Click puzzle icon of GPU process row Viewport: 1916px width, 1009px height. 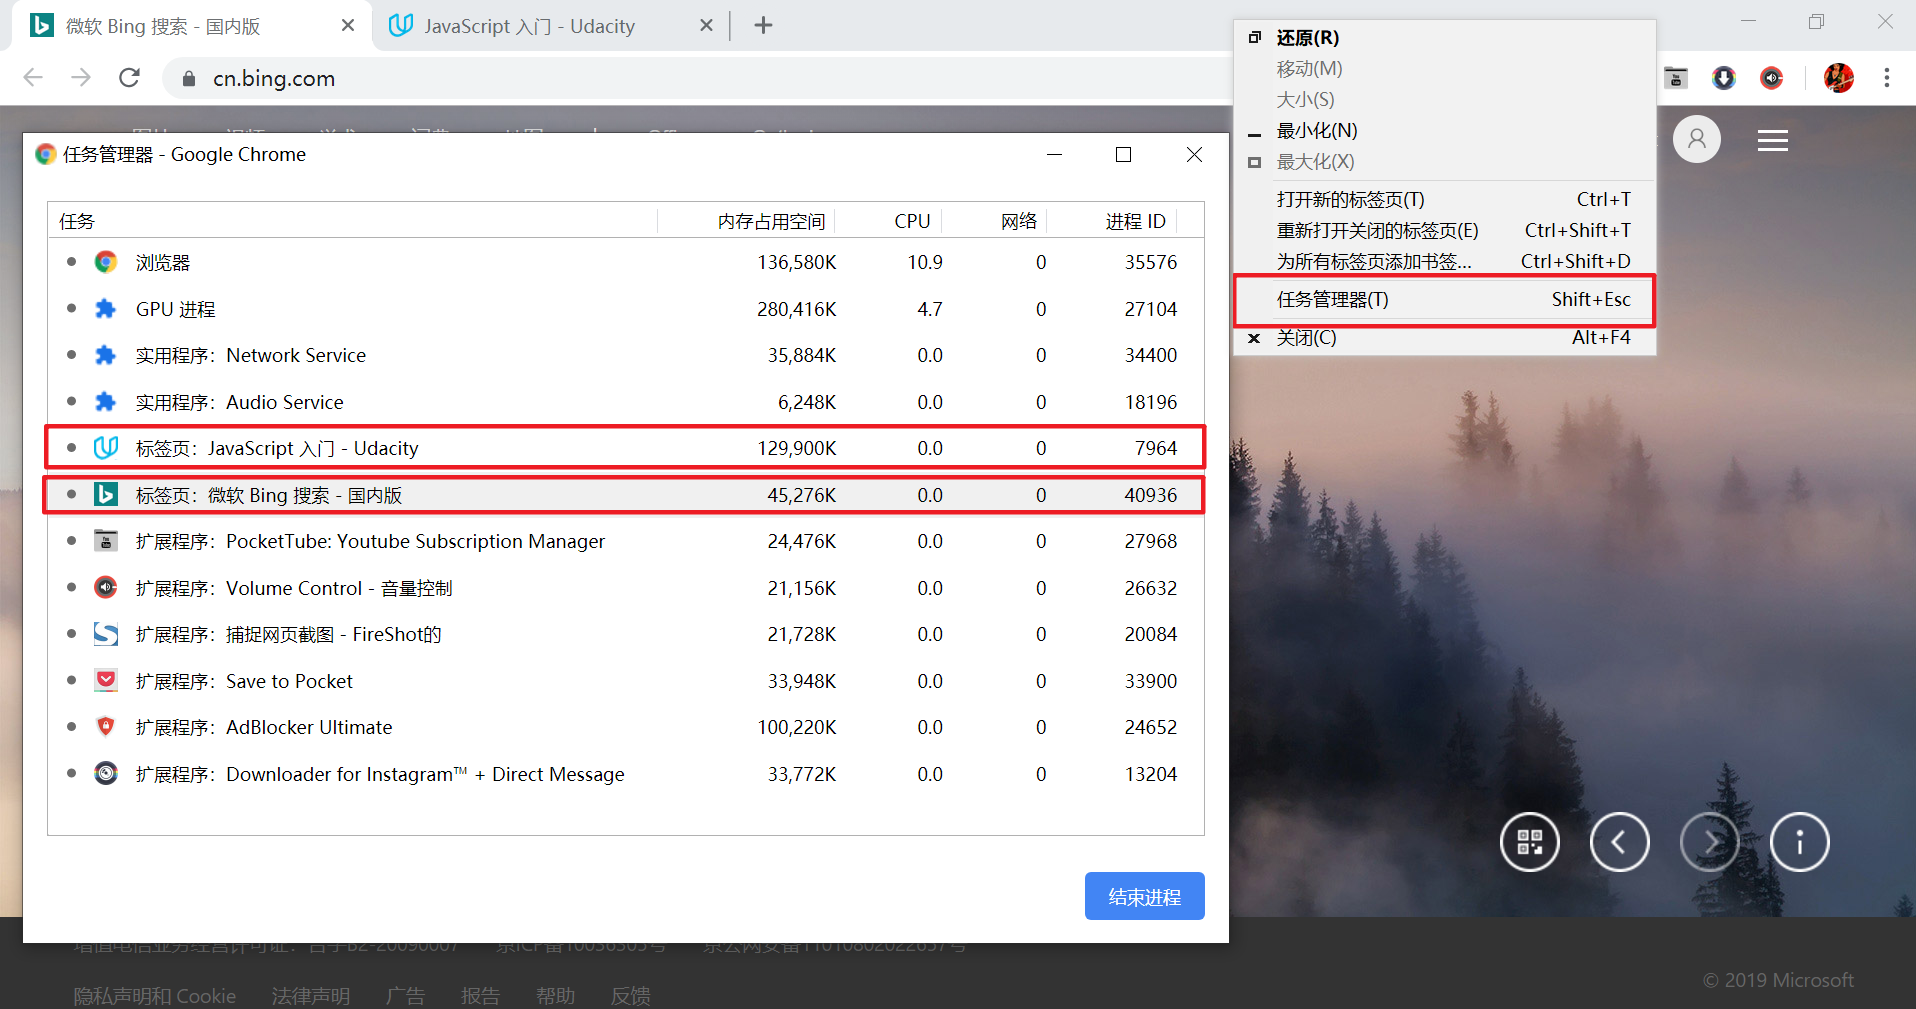tap(106, 309)
